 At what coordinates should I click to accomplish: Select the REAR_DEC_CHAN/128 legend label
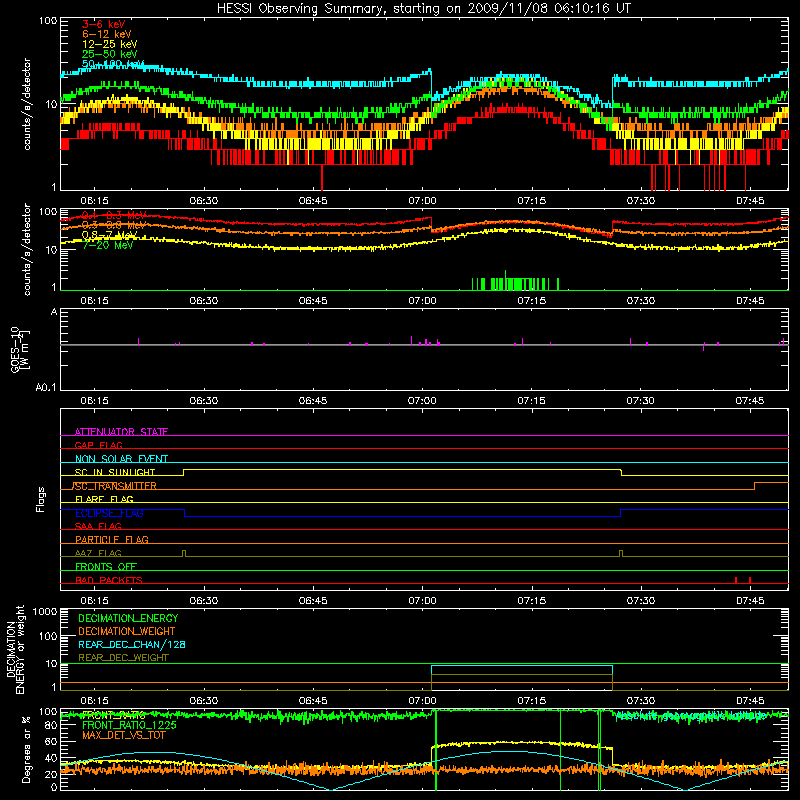pyautogui.click(x=132, y=644)
